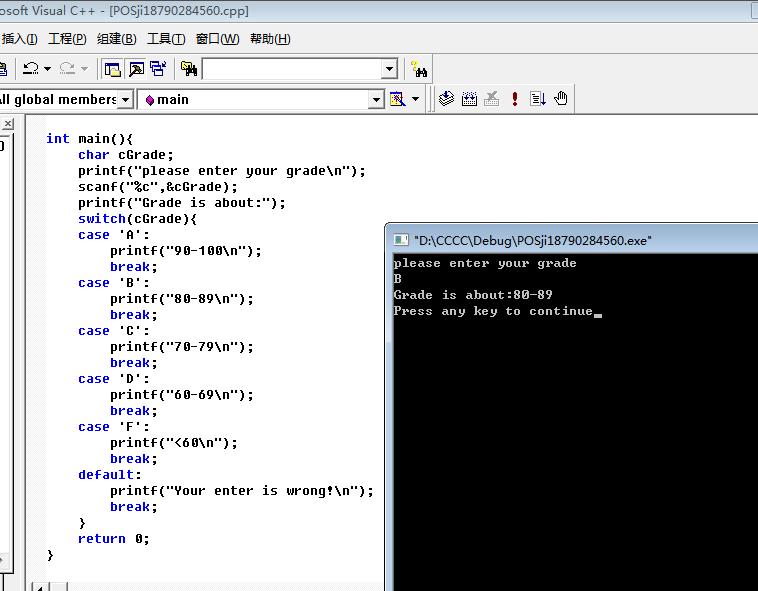Click the greyed-out Redo icon
The height and width of the screenshot is (591, 758).
point(67,69)
